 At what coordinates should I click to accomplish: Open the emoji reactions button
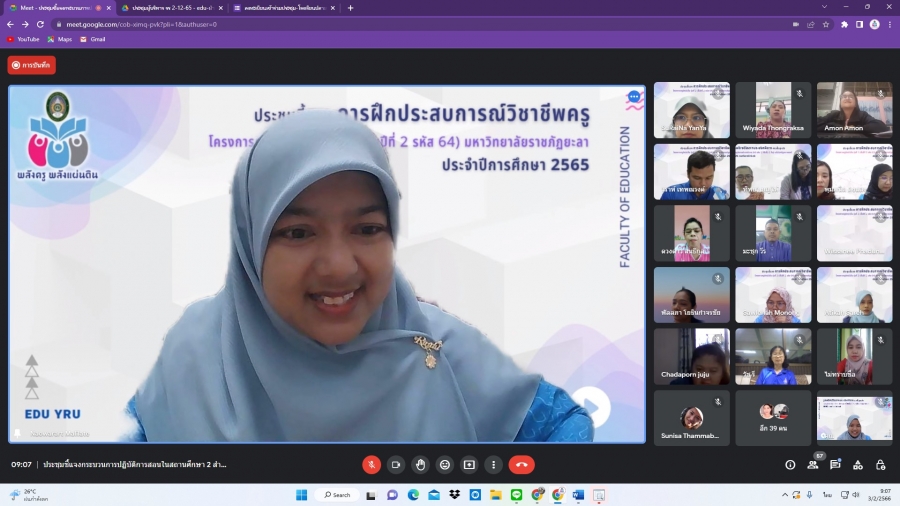(445, 465)
